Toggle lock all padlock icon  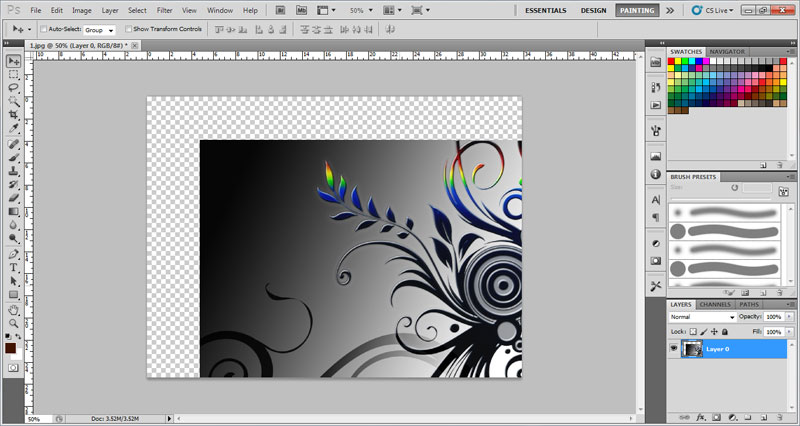[x=725, y=332]
